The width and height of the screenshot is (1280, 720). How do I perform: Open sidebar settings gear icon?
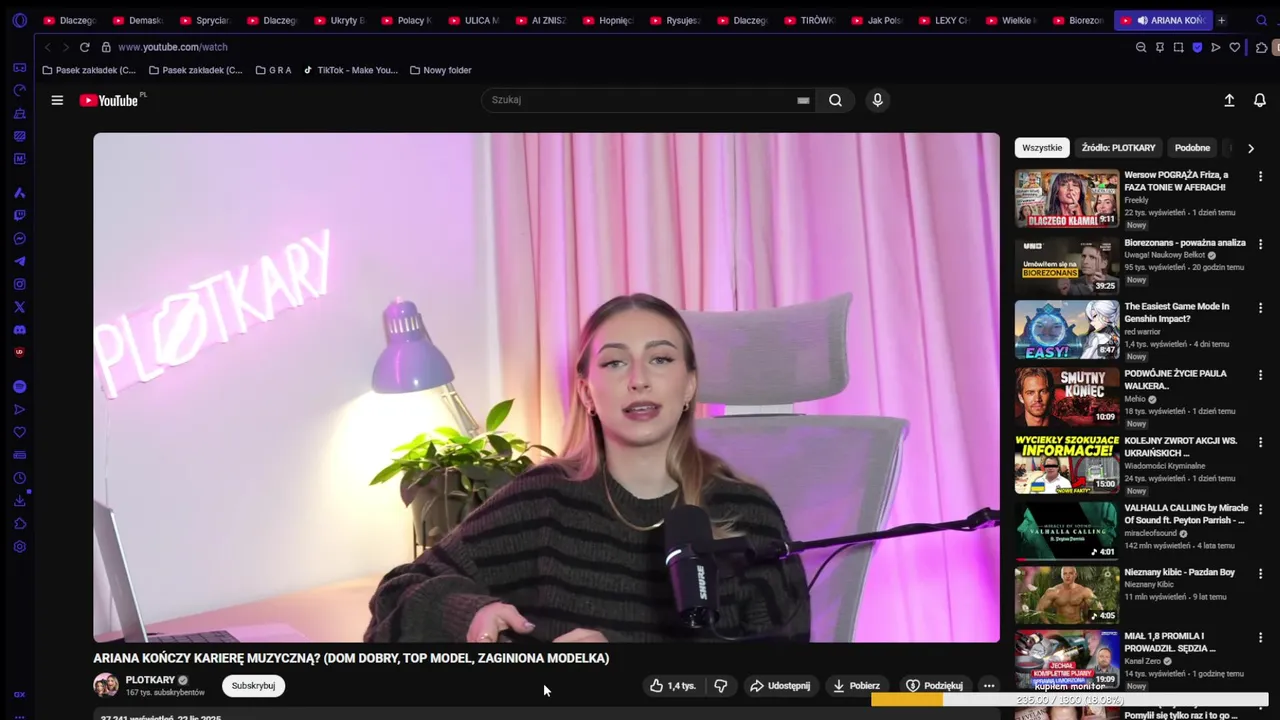coord(20,547)
